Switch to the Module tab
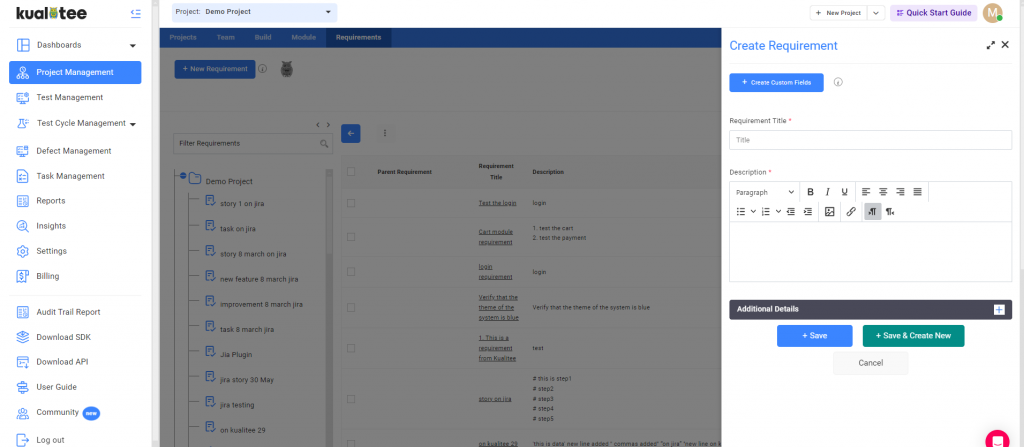This screenshot has width=1024, height=447. coord(303,37)
